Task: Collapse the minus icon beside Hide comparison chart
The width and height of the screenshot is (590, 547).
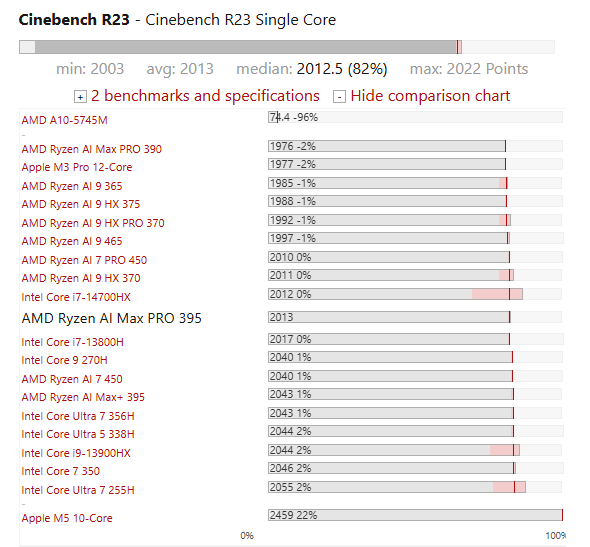Action: [x=339, y=97]
